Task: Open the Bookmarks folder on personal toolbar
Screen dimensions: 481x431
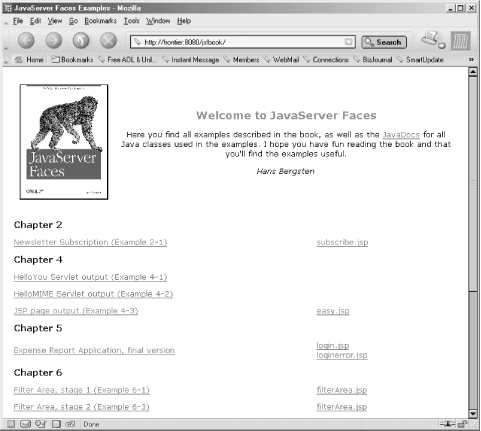Action: tap(72, 60)
